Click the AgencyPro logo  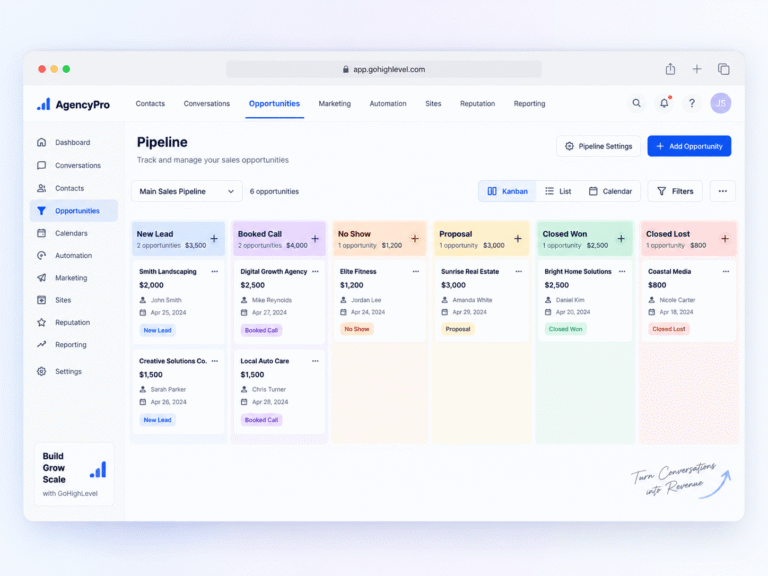click(x=73, y=104)
